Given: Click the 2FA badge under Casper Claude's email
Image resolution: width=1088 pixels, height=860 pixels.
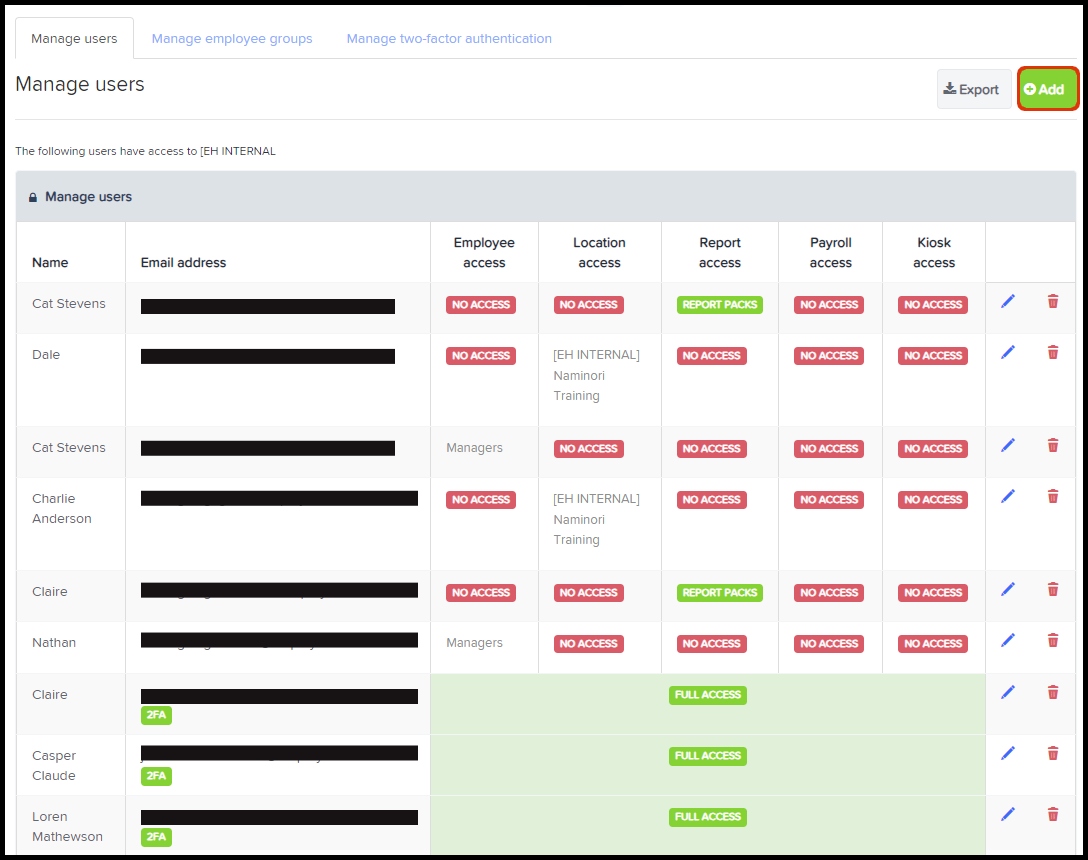Looking at the screenshot, I should click(156, 776).
